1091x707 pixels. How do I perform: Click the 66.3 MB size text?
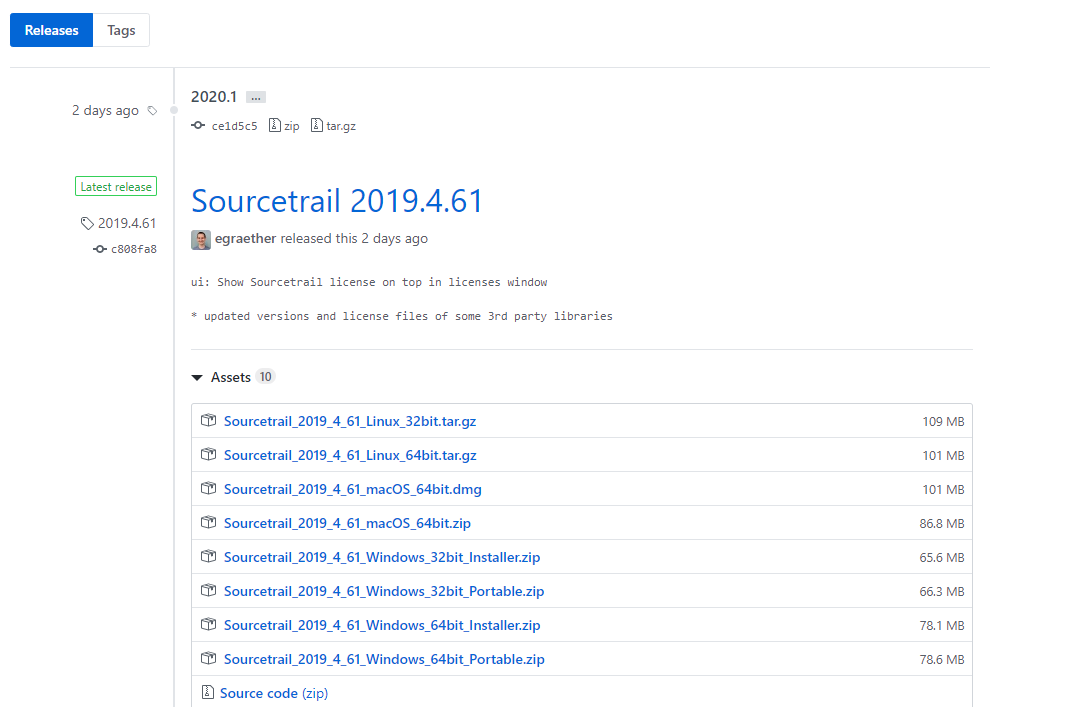click(942, 592)
